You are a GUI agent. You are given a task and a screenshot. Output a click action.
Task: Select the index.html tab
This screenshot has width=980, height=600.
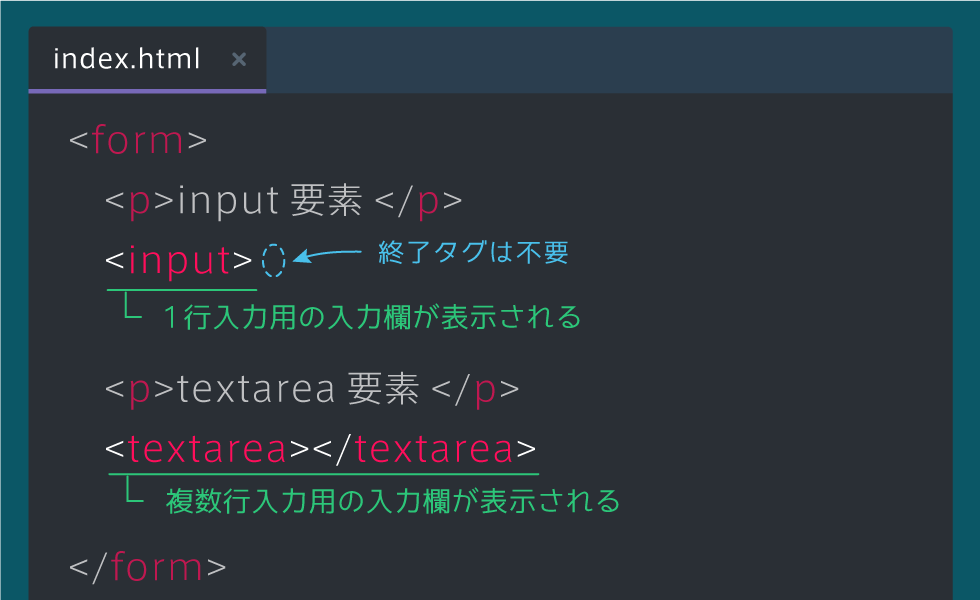point(127,60)
